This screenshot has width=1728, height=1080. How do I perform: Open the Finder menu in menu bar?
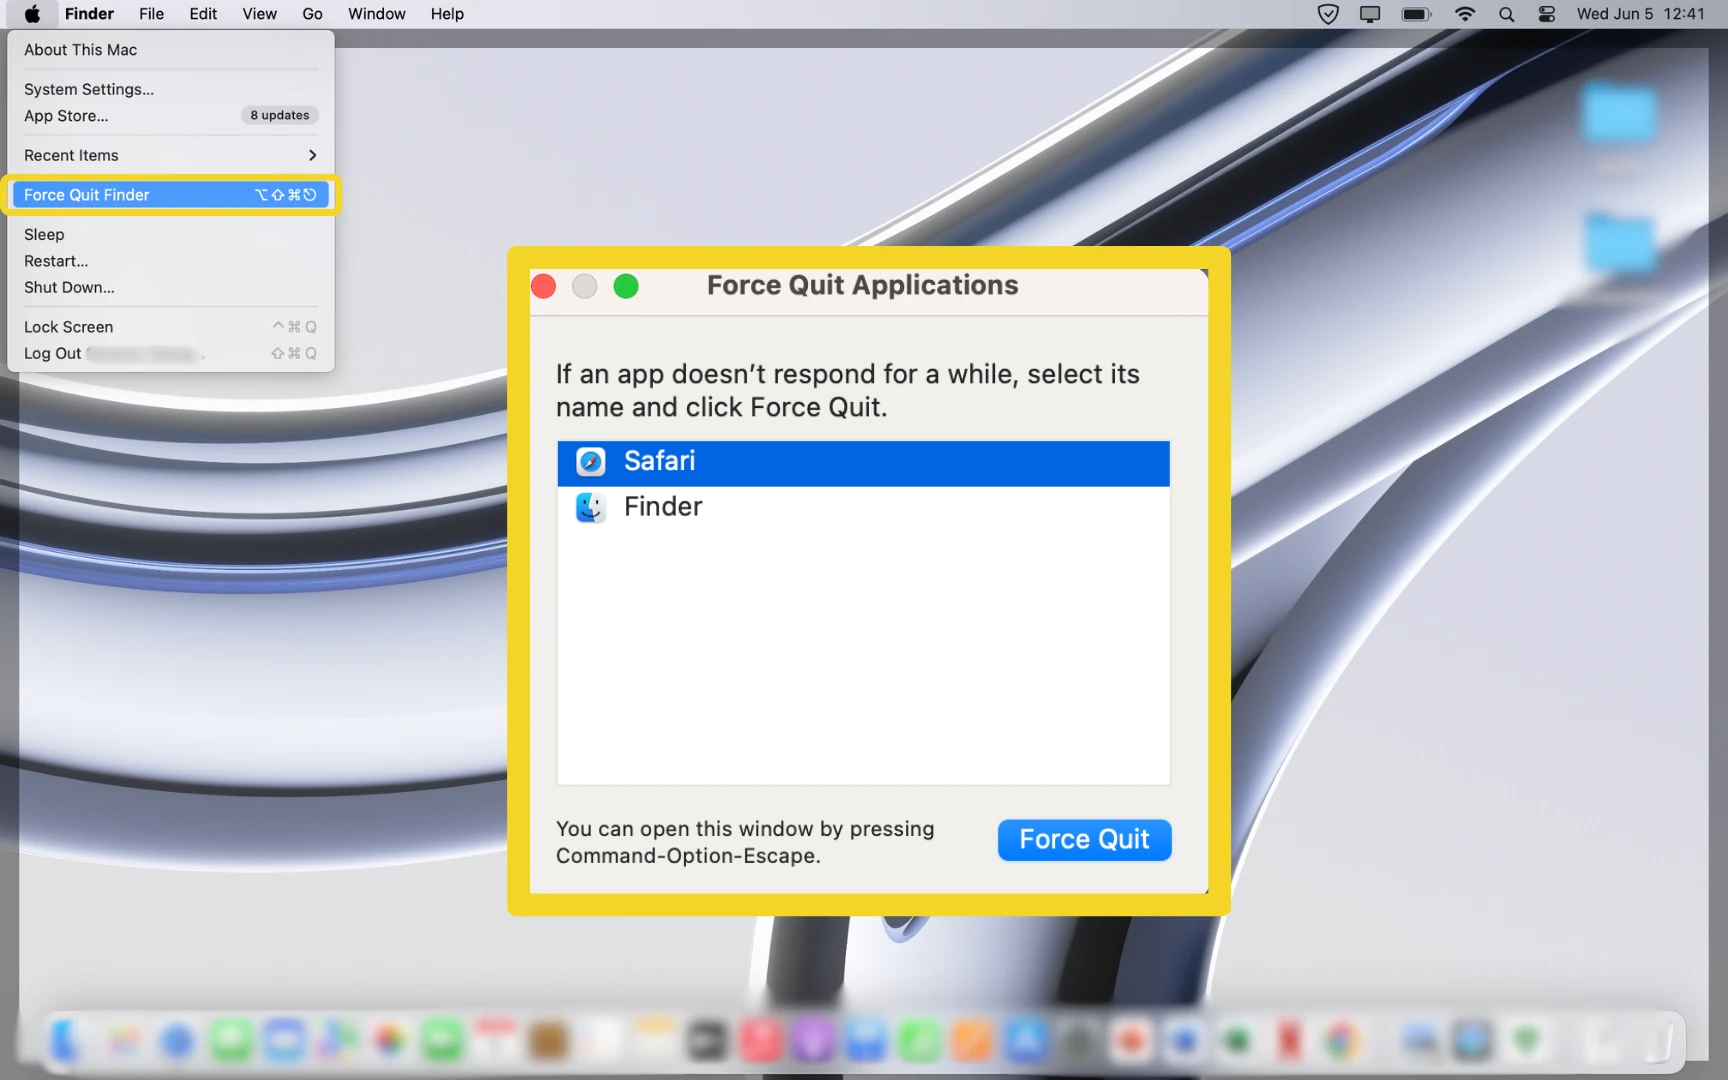pos(89,14)
